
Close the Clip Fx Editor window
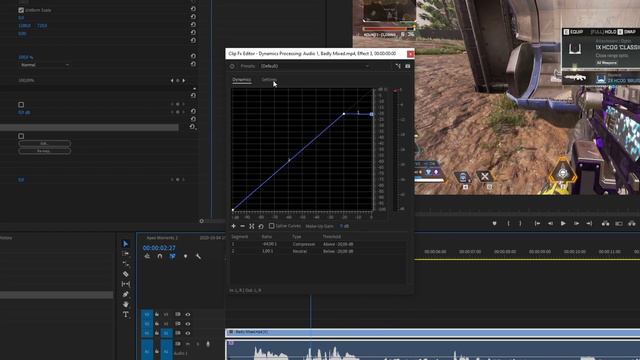point(410,53)
